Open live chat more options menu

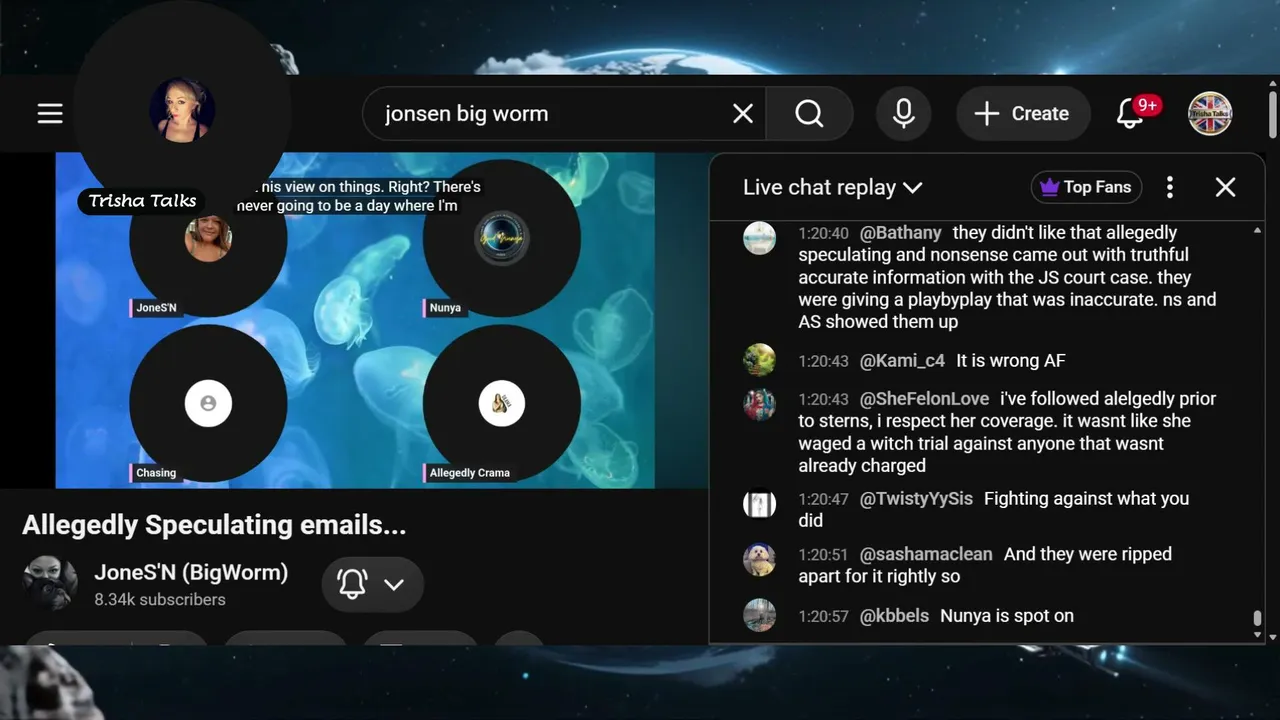(1170, 187)
